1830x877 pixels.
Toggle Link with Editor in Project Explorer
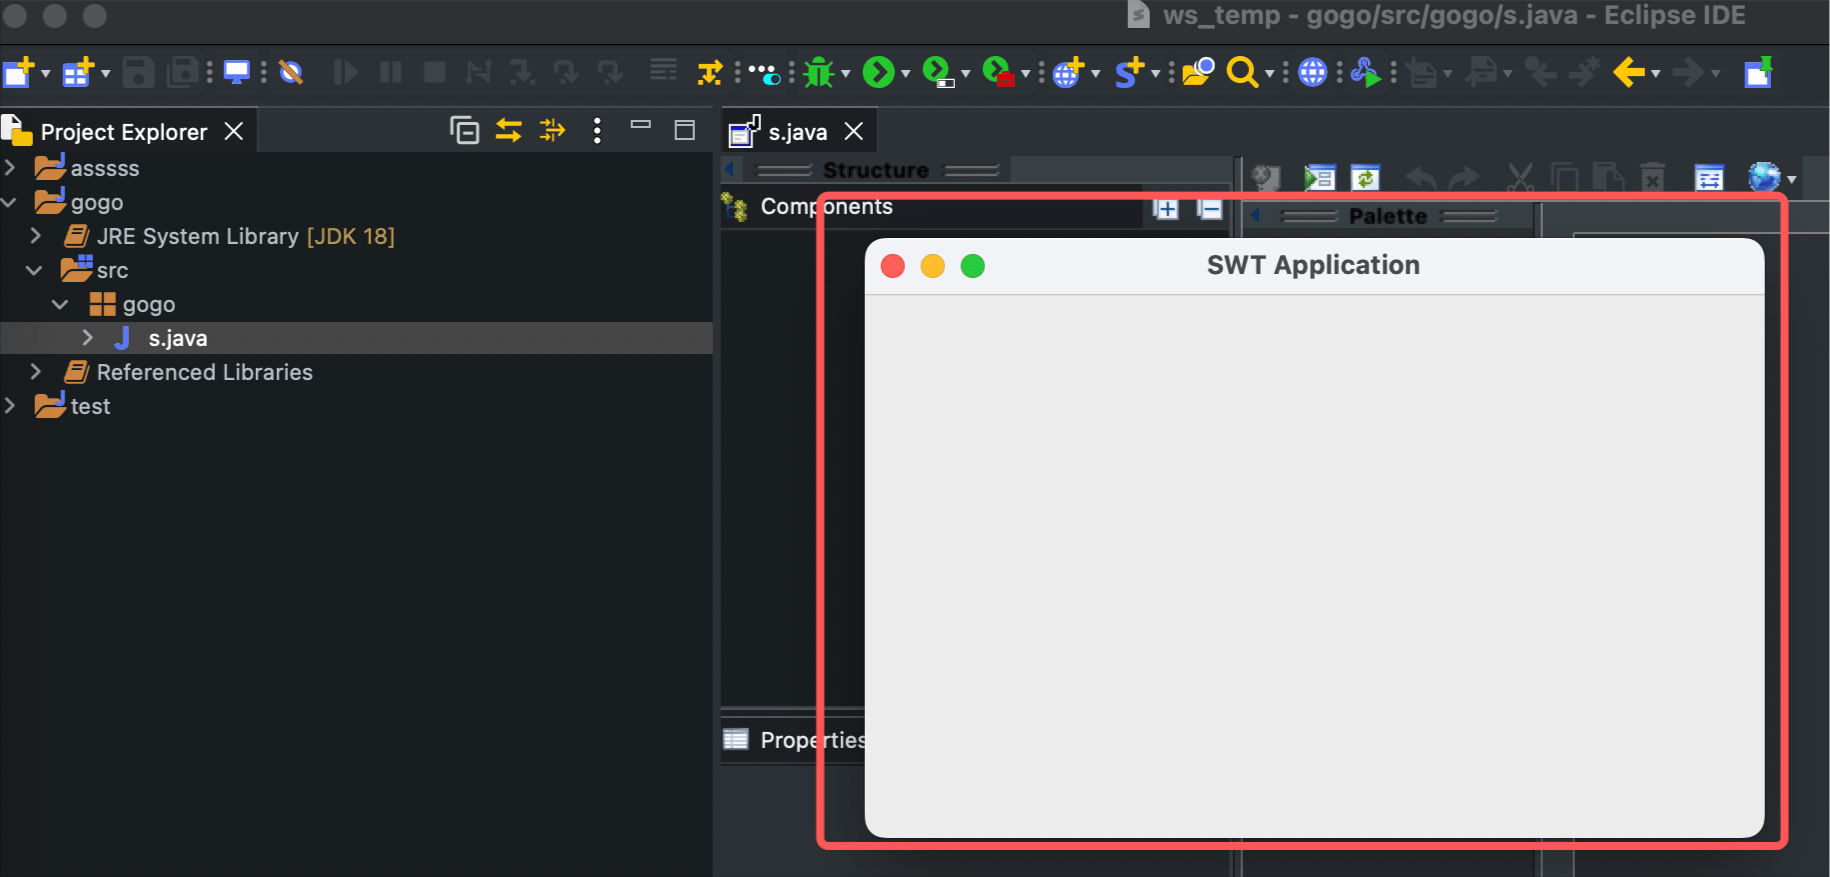[508, 130]
